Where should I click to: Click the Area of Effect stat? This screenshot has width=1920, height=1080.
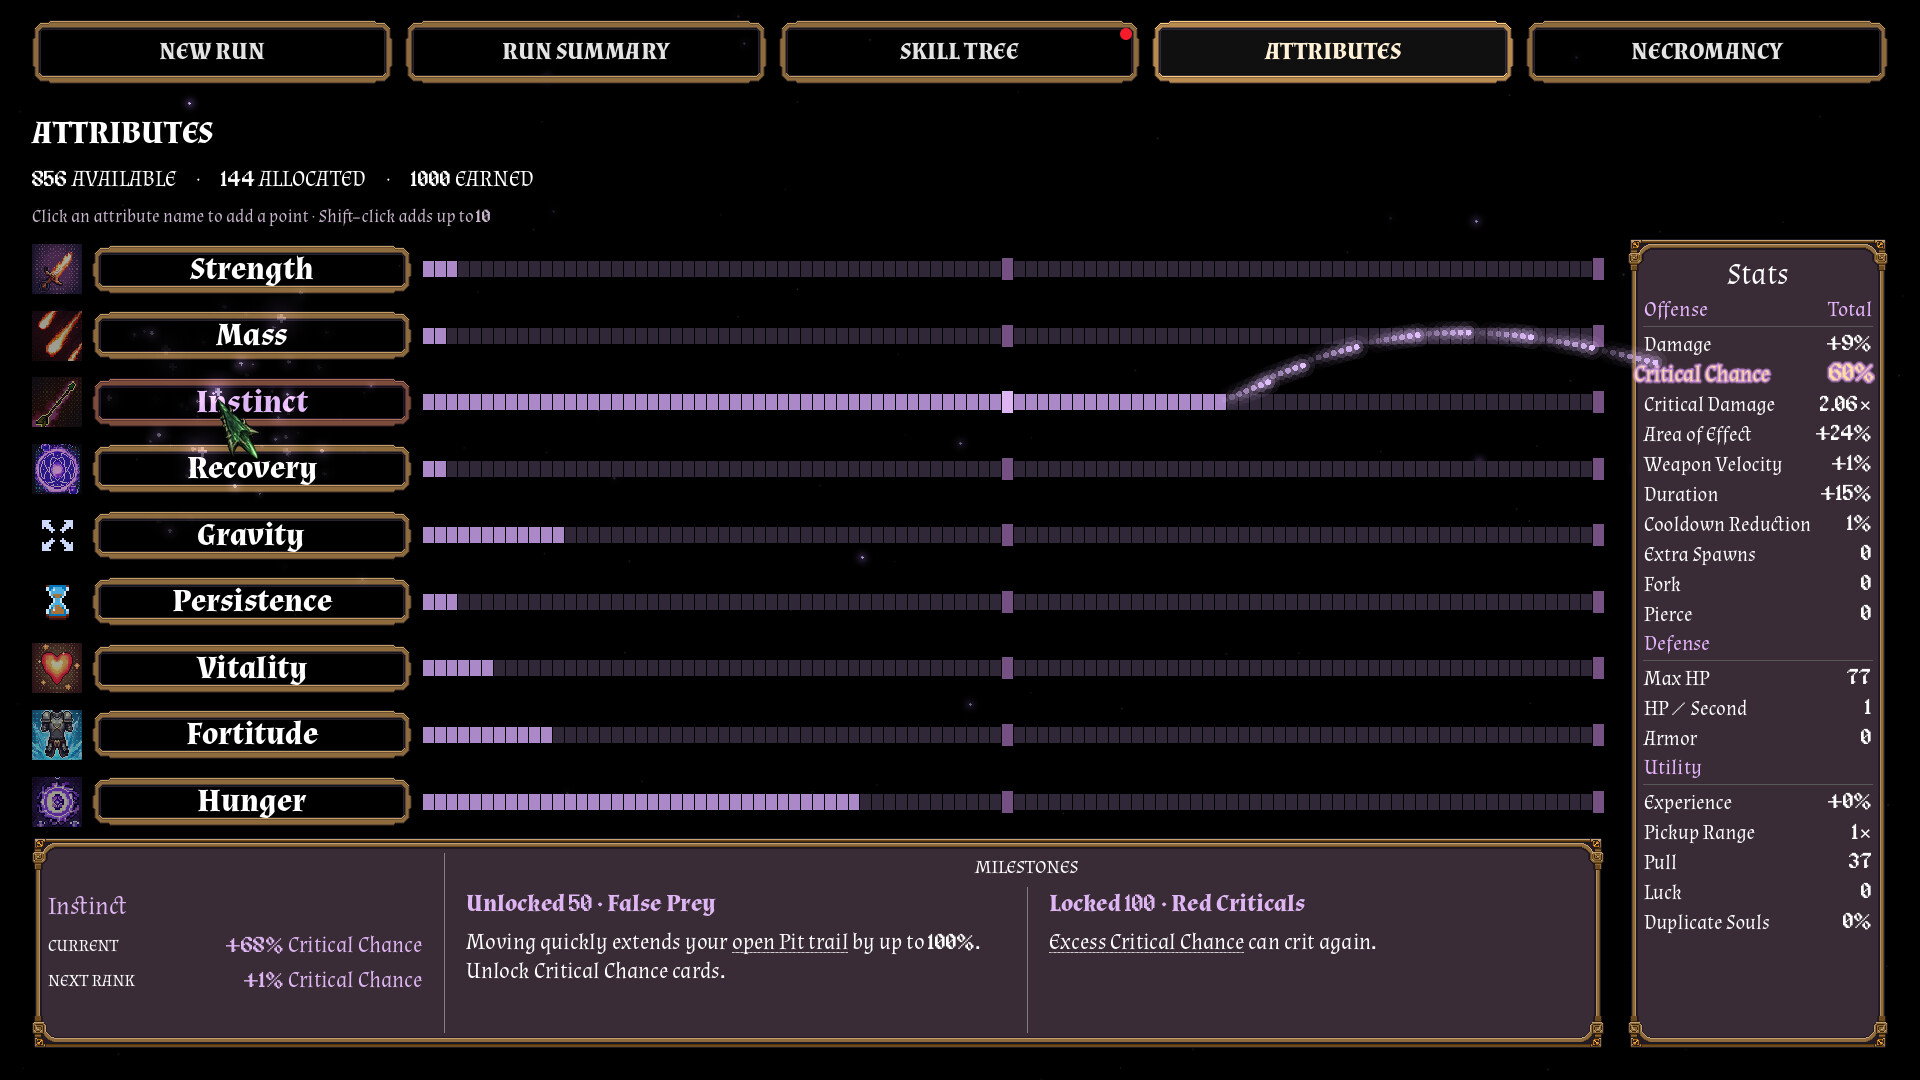click(x=1757, y=434)
